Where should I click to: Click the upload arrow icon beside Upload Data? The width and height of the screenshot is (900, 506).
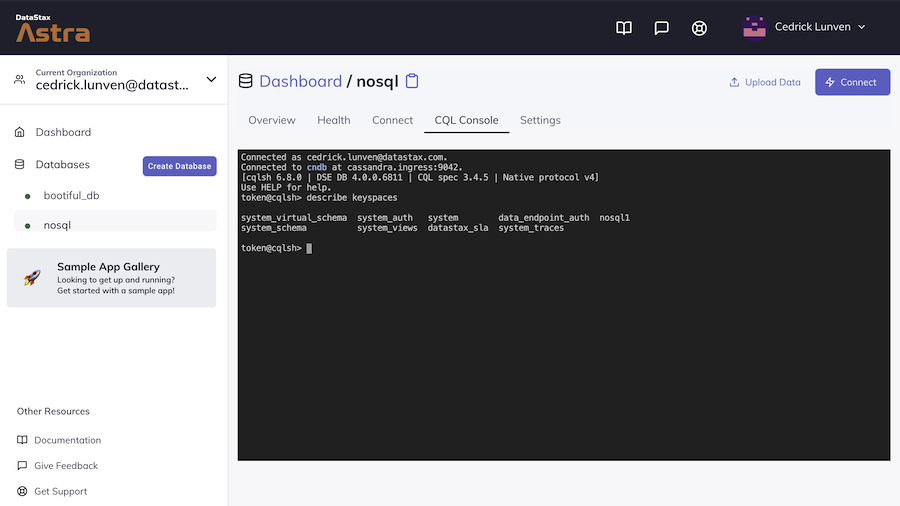(734, 82)
